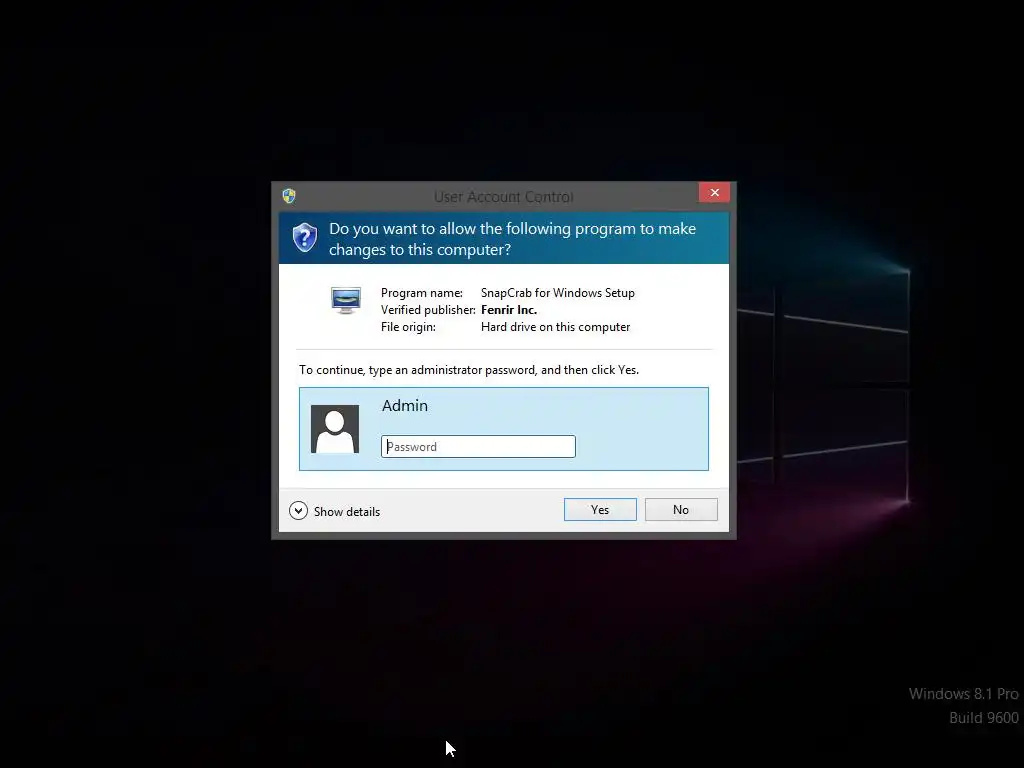Click the 'Show details' label text

tap(347, 512)
